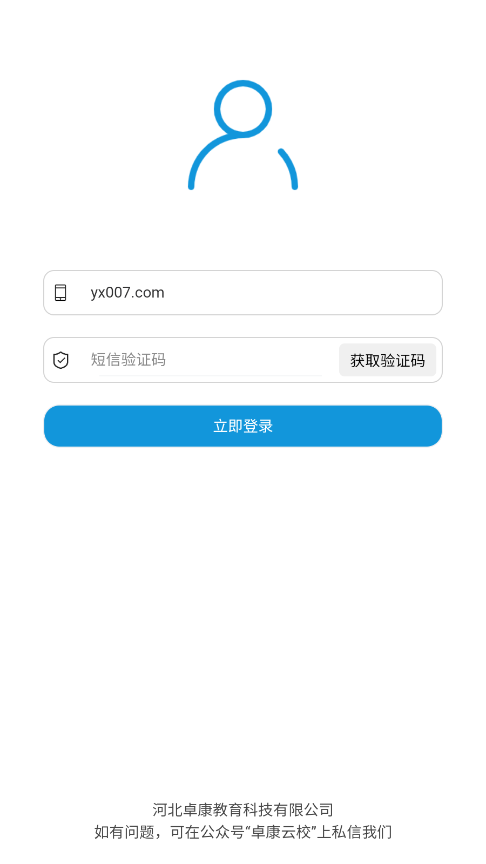This screenshot has height=864, width=486.
Task: Submit with the 立即登录 button
Action: coord(243,426)
